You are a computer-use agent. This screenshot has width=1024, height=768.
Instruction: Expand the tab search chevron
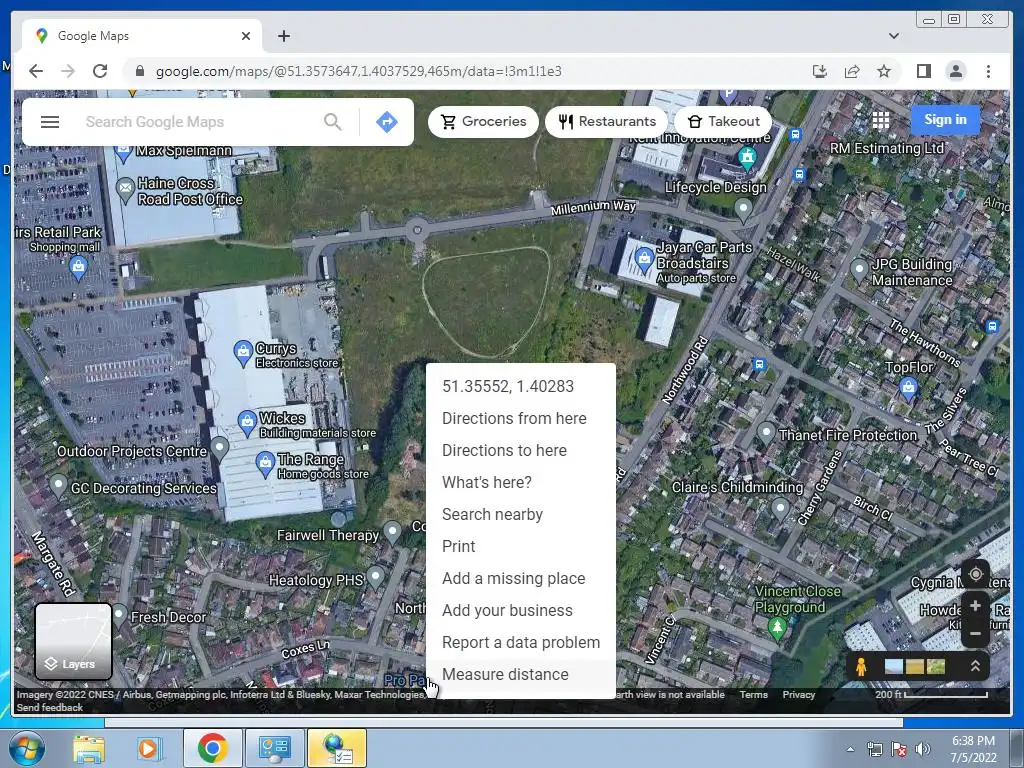894,36
